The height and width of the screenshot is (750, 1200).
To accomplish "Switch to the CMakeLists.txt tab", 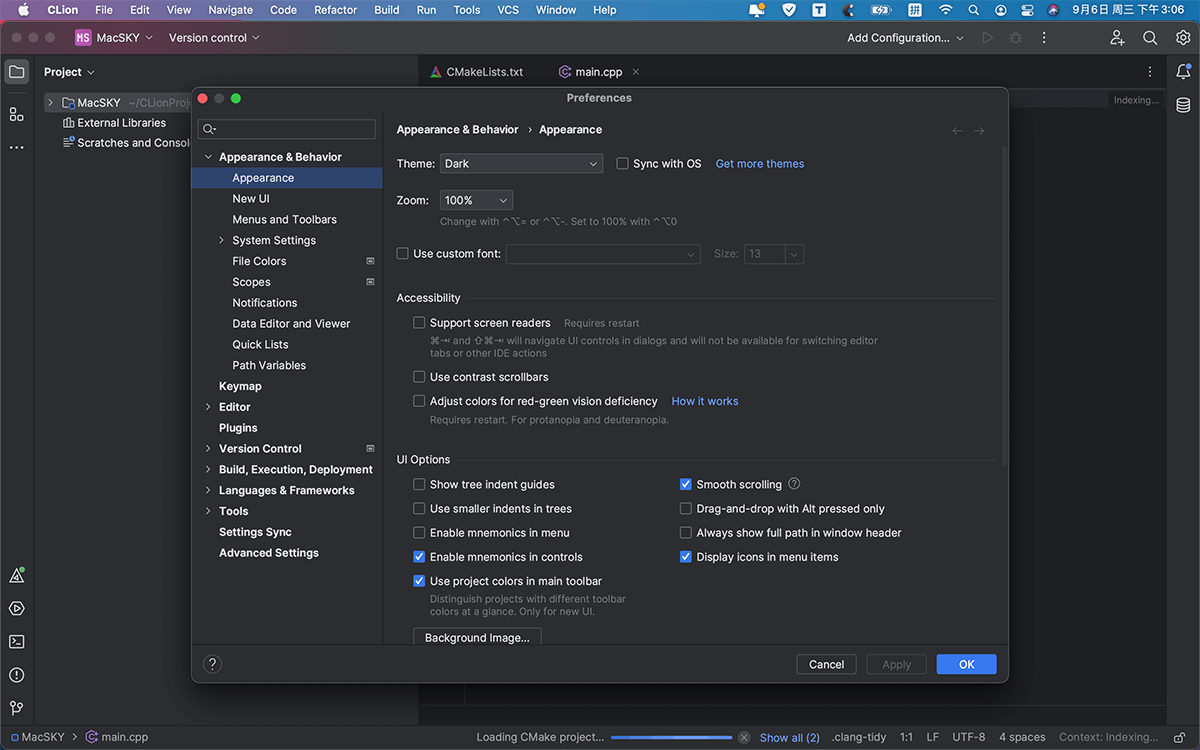I will pos(477,72).
